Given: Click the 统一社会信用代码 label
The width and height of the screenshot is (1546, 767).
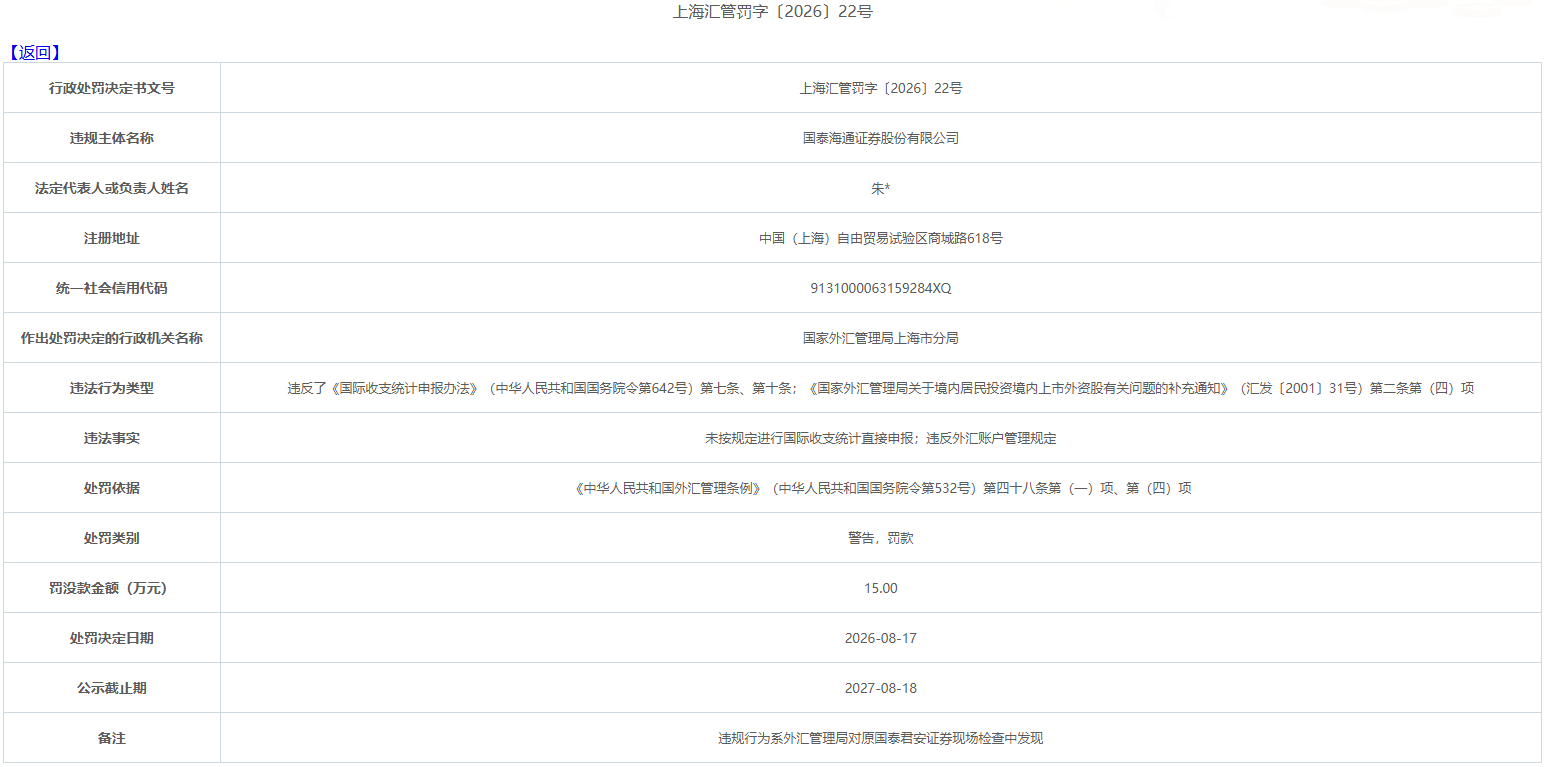Looking at the screenshot, I should pyautogui.click(x=112, y=288).
